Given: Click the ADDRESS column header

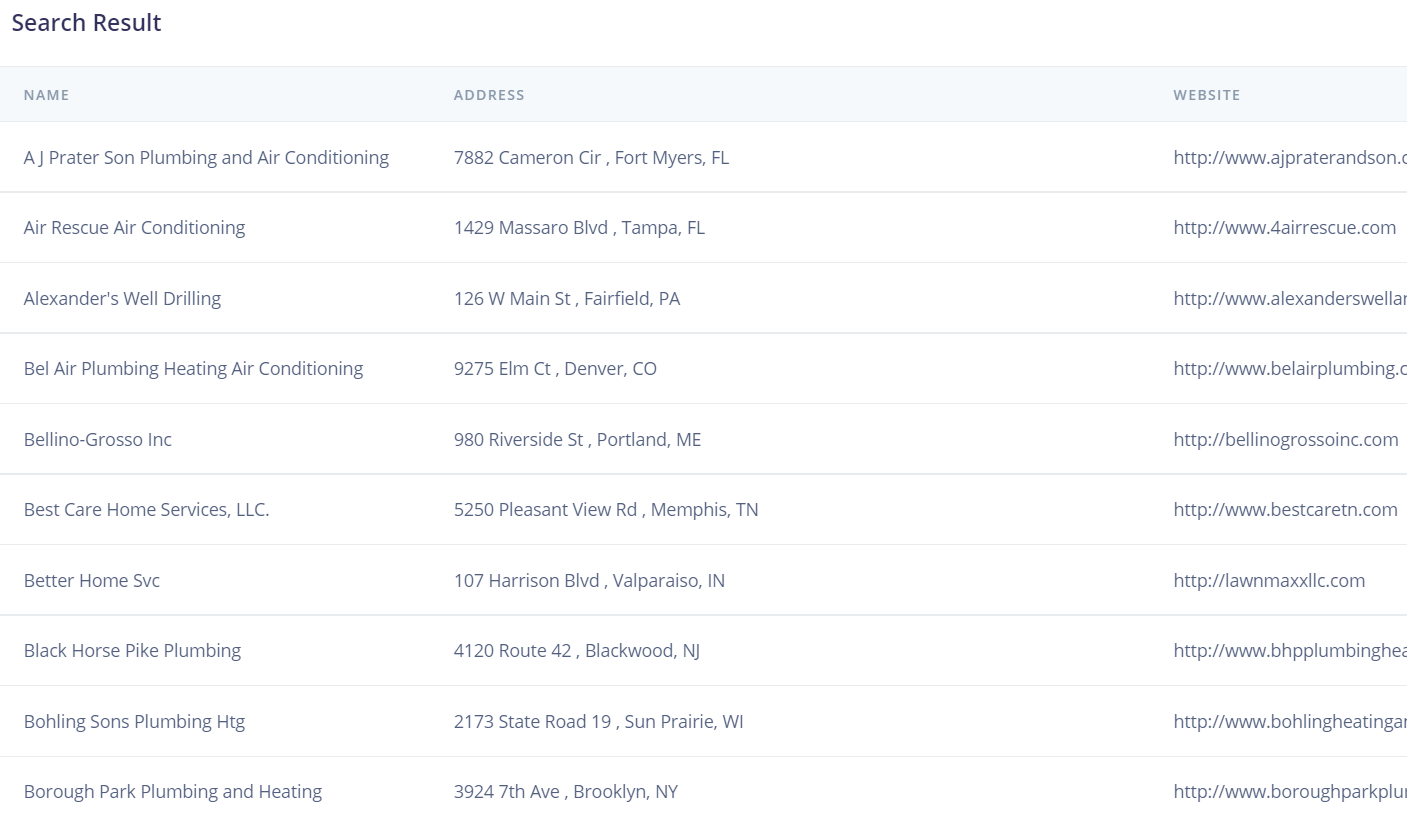Looking at the screenshot, I should point(489,95).
